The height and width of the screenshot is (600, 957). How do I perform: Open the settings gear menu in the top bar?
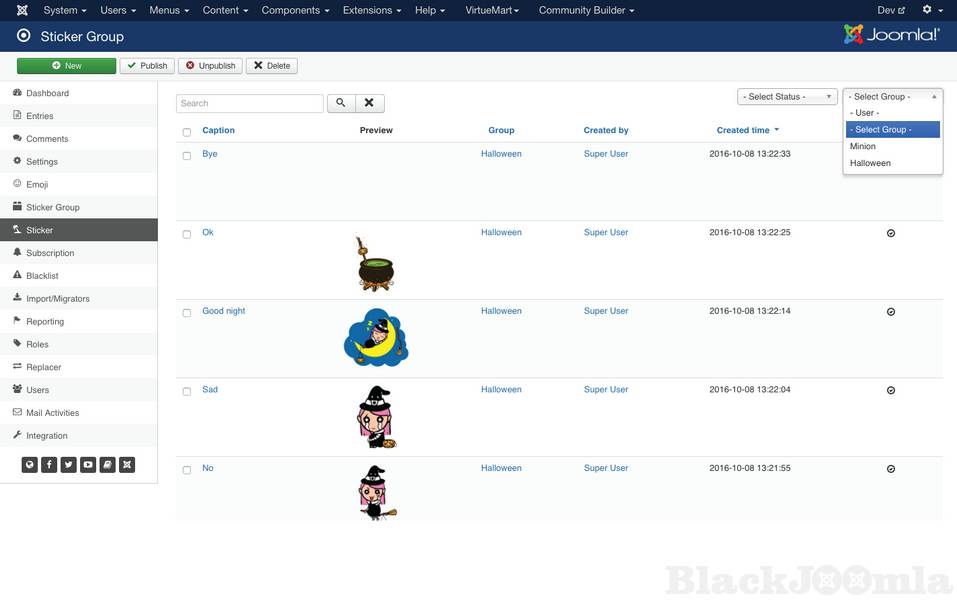pyautogui.click(x=931, y=10)
